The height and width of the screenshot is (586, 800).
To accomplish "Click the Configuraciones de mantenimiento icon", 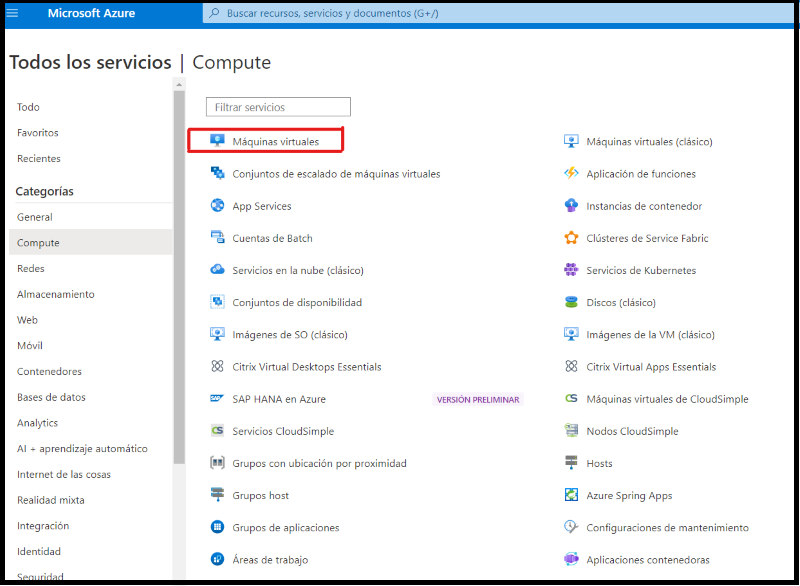I will point(571,527).
